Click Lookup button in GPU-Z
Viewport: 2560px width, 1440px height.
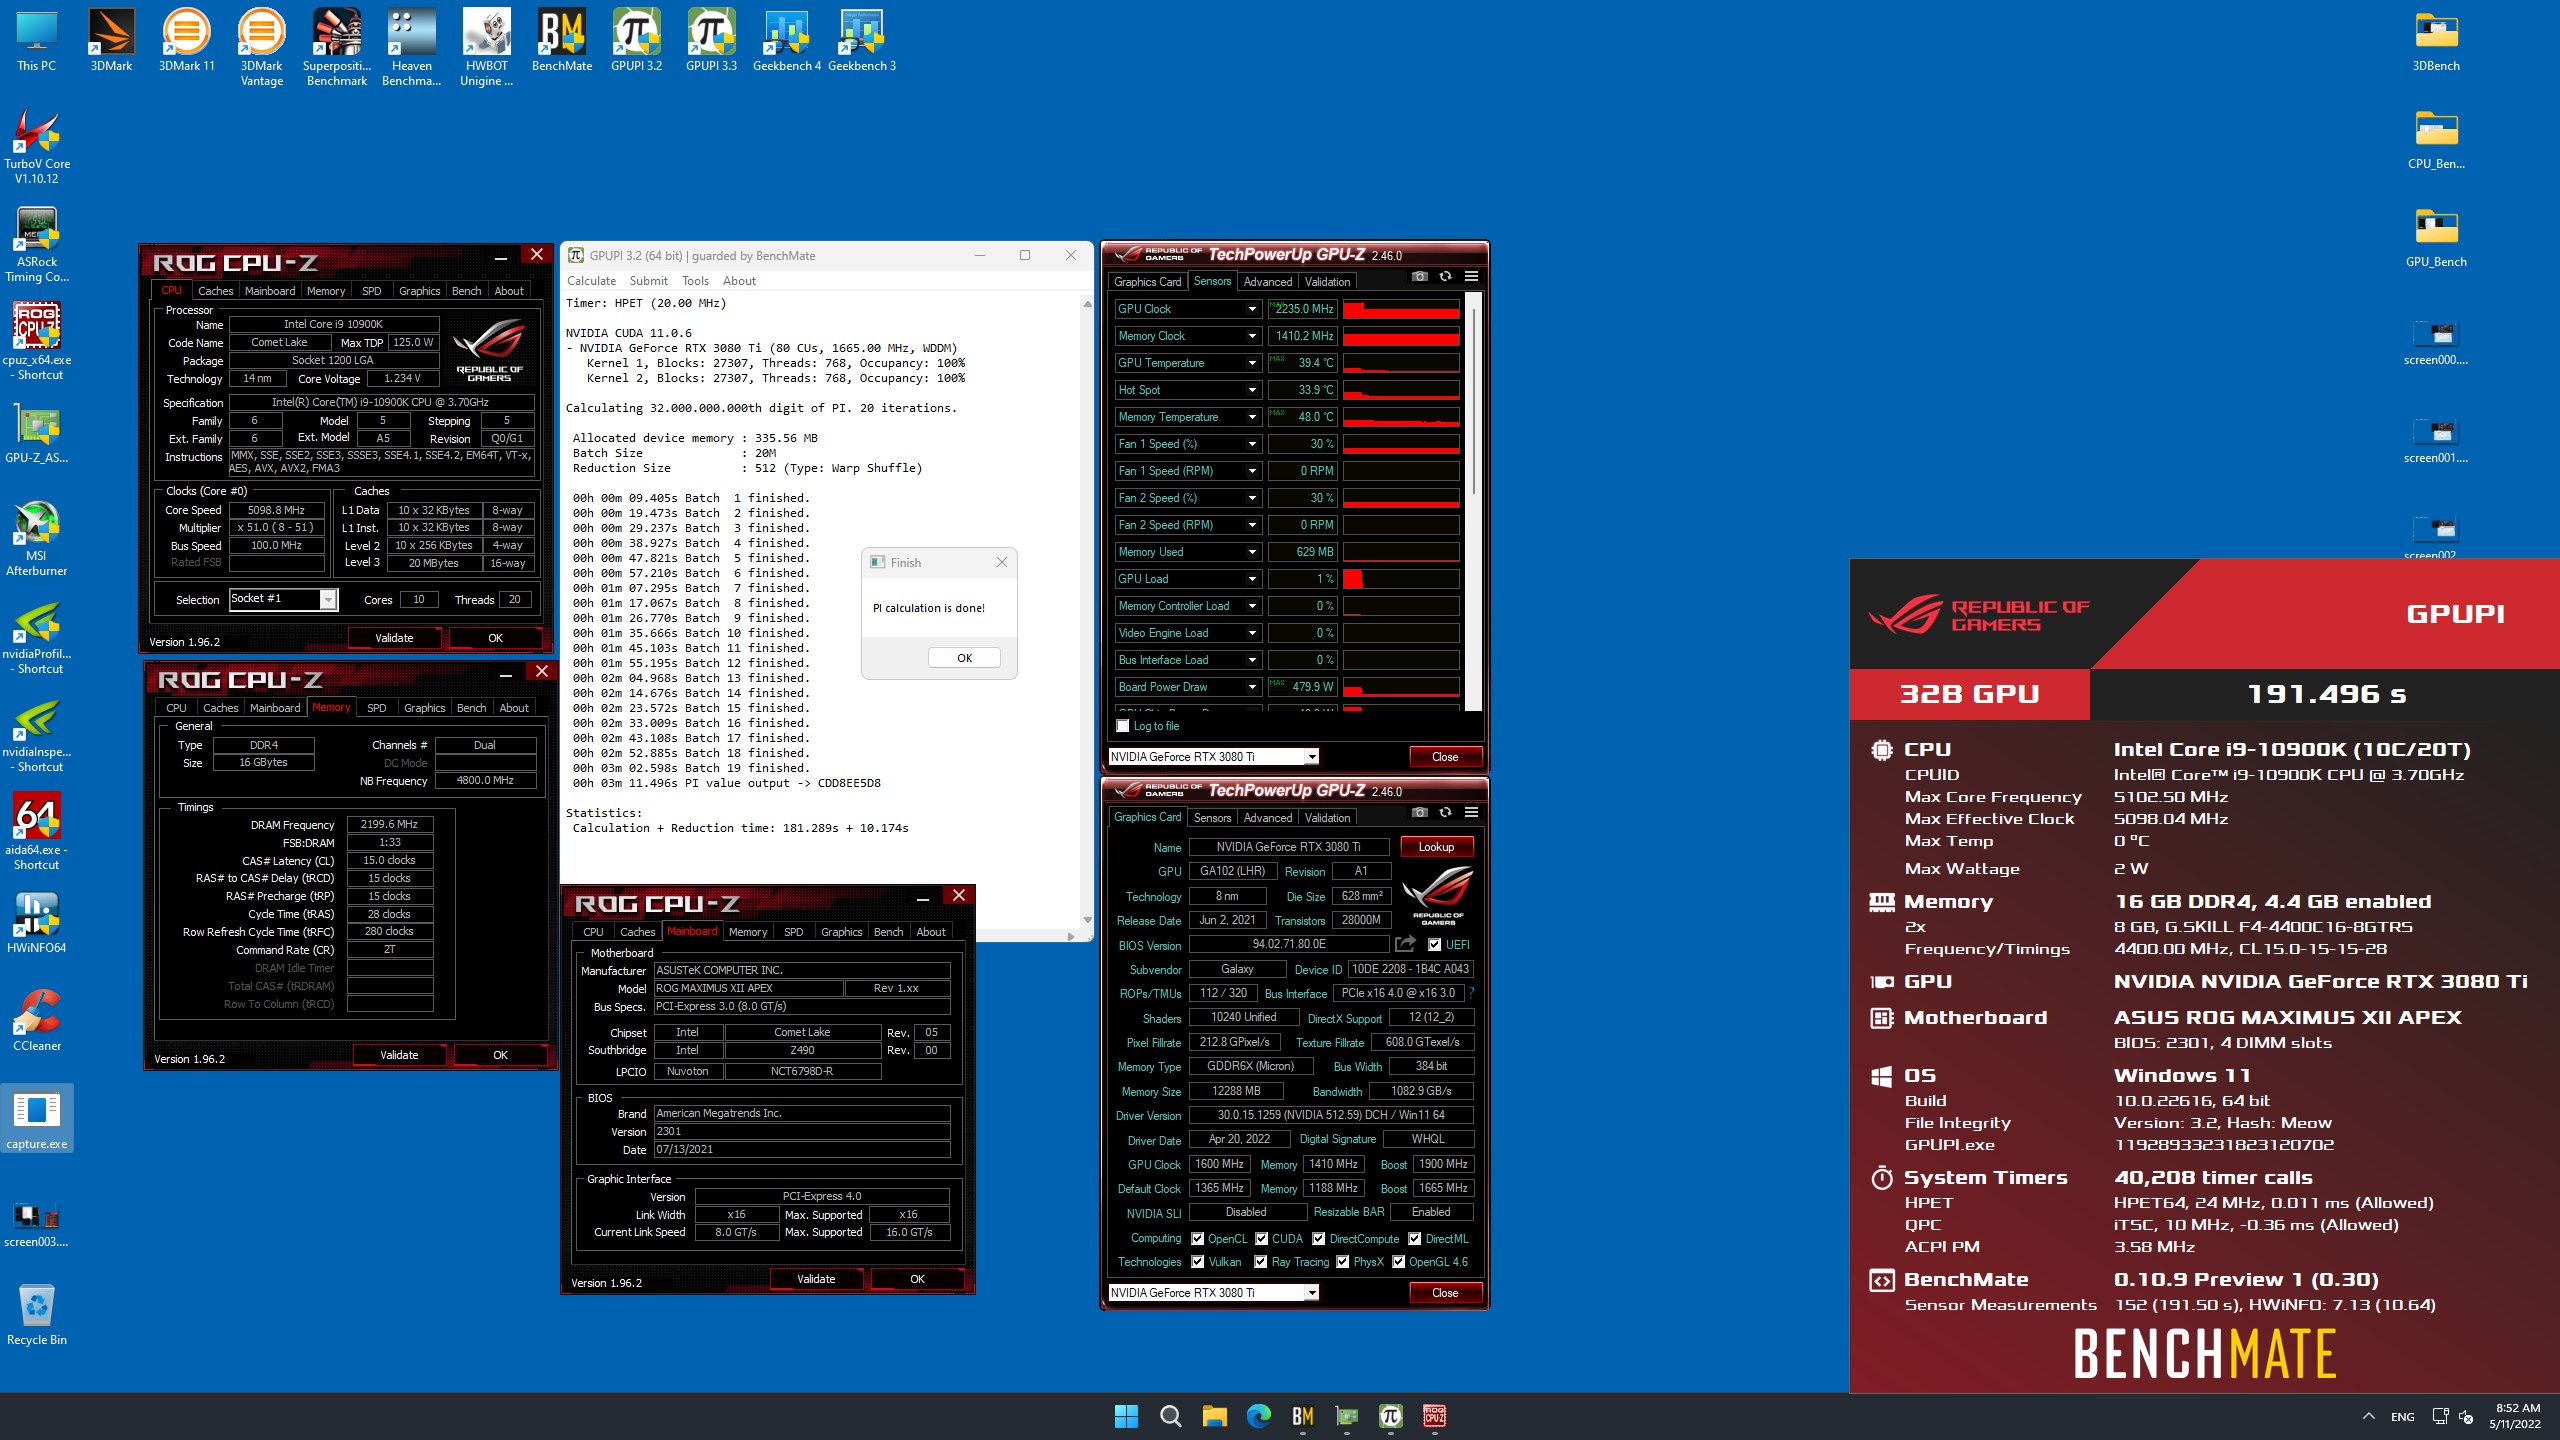[x=1436, y=847]
